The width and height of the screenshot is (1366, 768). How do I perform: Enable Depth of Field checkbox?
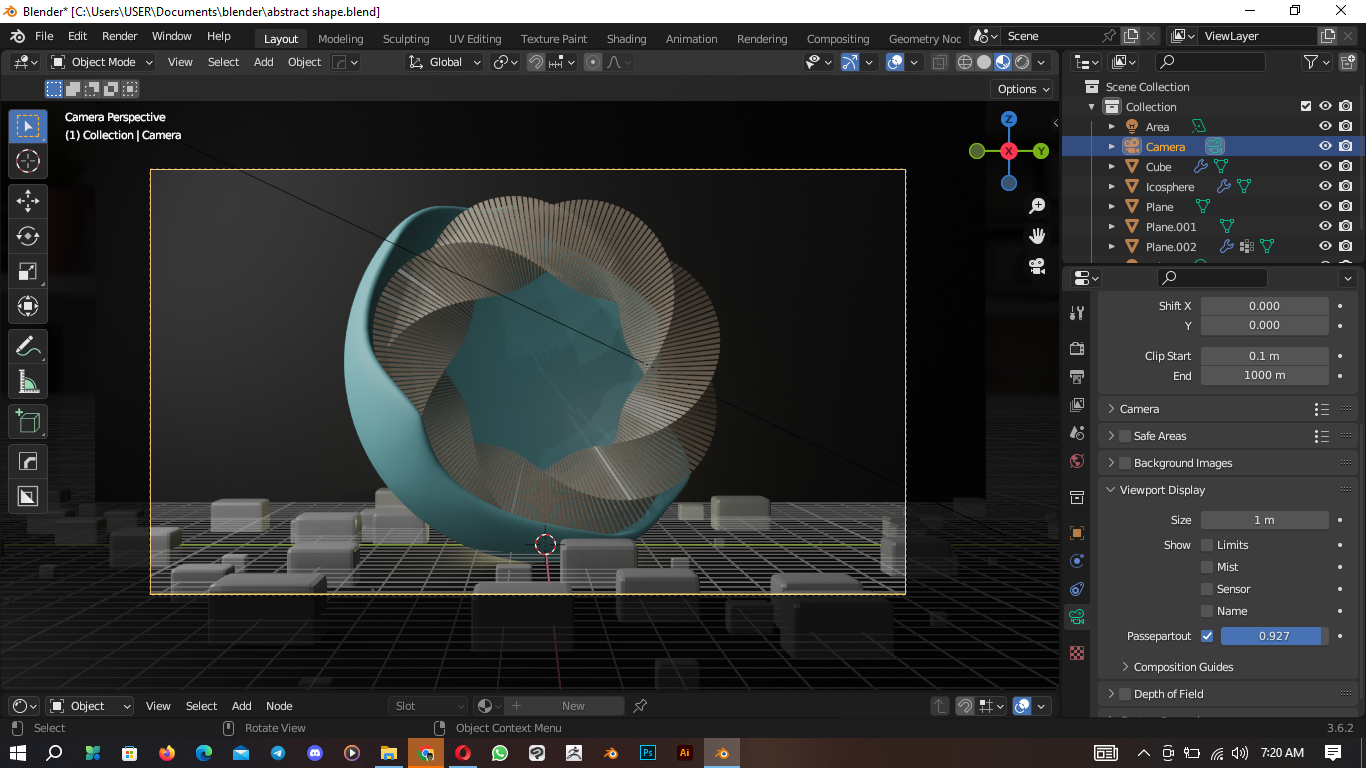[x=1125, y=694]
